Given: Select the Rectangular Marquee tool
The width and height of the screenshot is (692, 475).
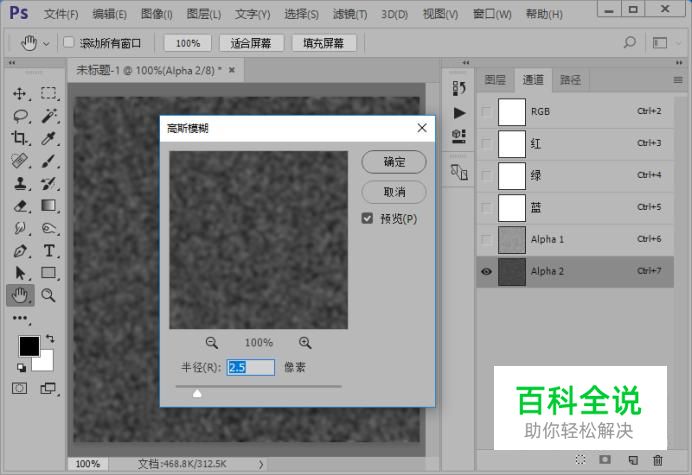Looking at the screenshot, I should pyautogui.click(x=48, y=93).
